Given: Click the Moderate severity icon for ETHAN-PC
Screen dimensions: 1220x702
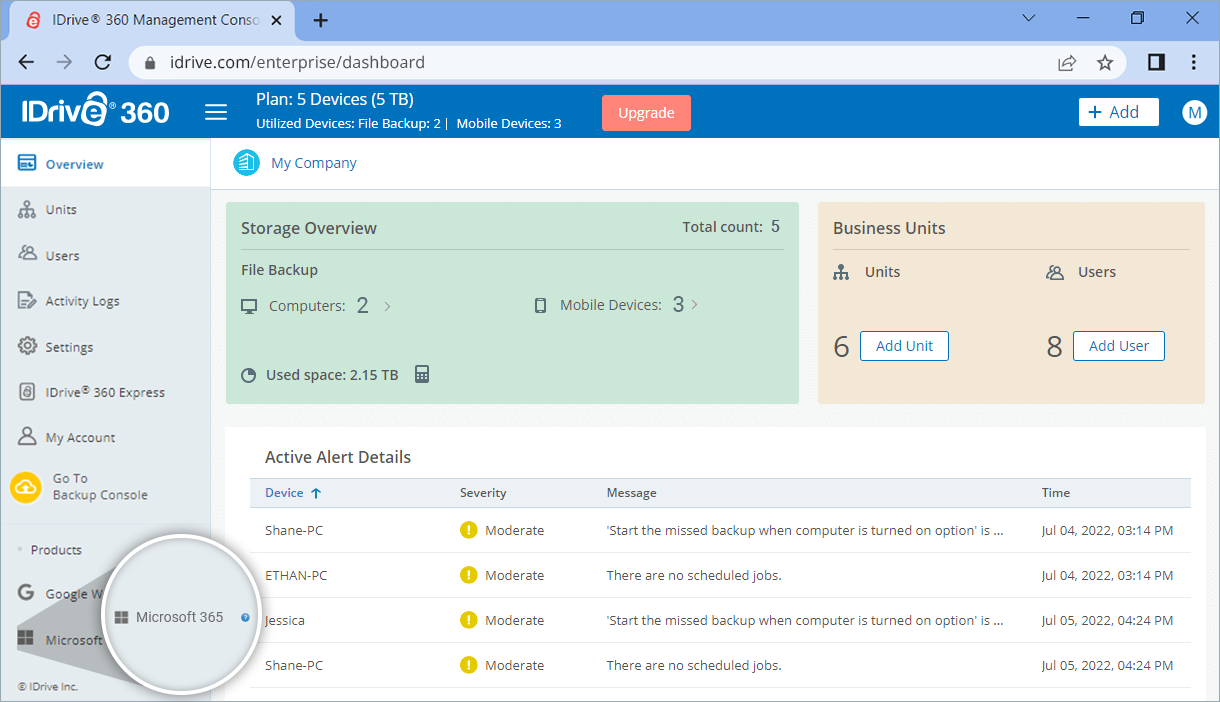Looking at the screenshot, I should [469, 575].
